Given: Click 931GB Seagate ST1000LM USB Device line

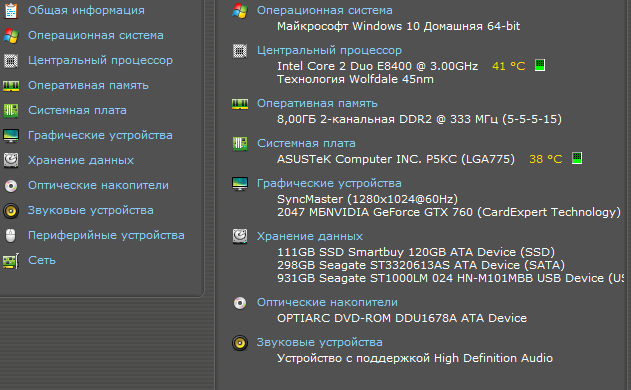Looking at the screenshot, I should (451, 278).
